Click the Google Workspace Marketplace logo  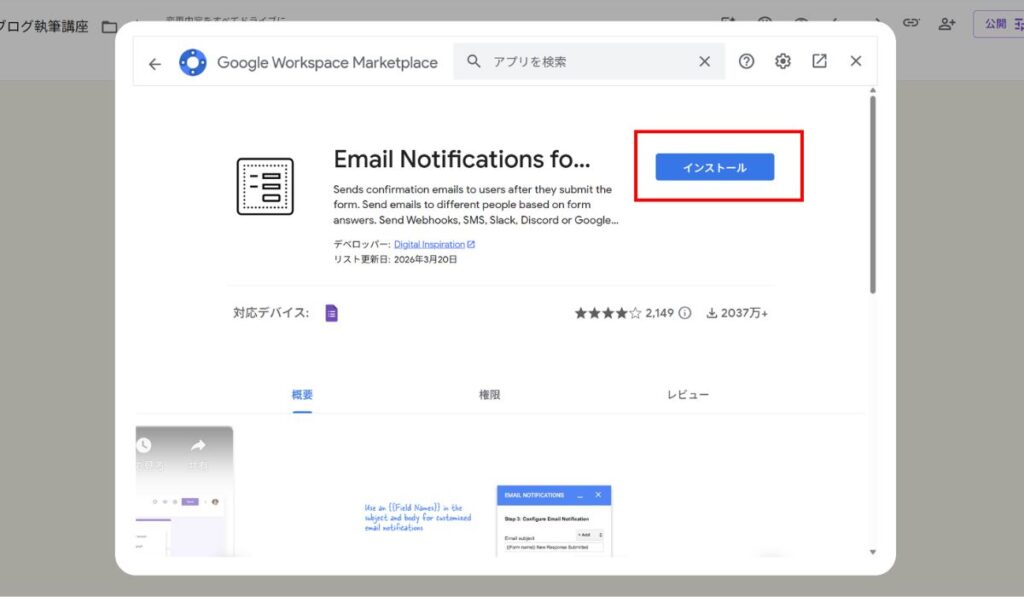tap(193, 63)
